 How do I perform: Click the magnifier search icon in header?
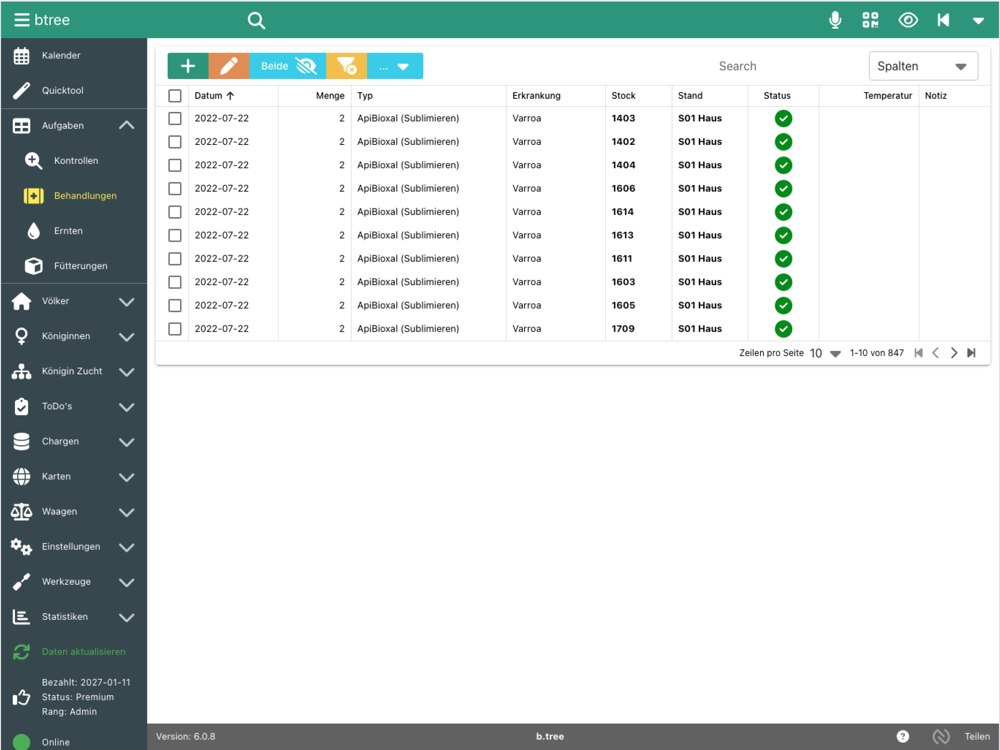coord(256,20)
